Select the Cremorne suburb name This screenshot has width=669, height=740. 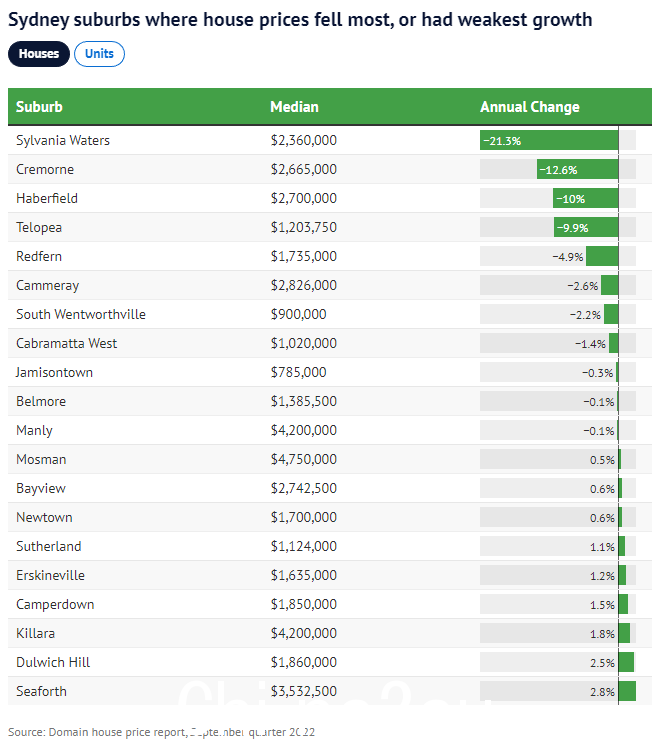[45, 169]
